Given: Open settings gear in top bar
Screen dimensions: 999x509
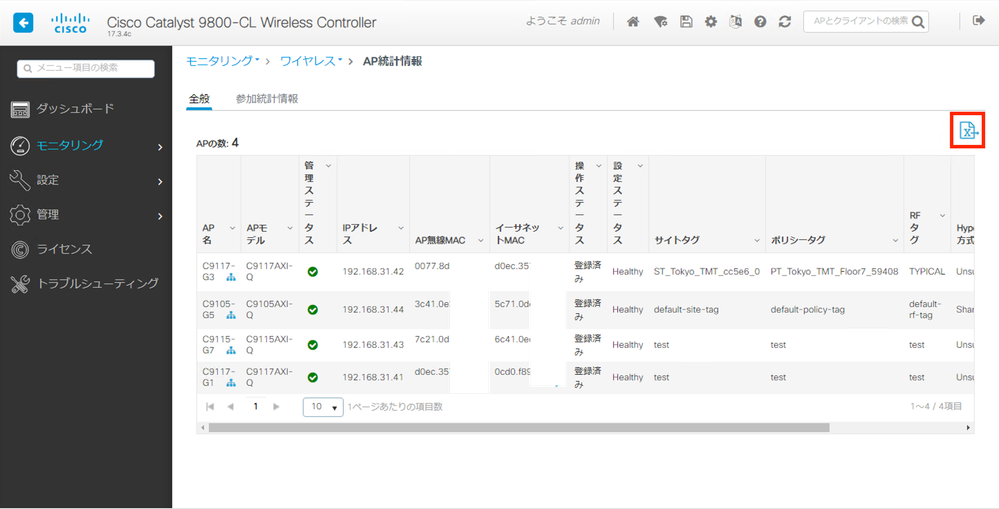Looking at the screenshot, I should click(710, 22).
